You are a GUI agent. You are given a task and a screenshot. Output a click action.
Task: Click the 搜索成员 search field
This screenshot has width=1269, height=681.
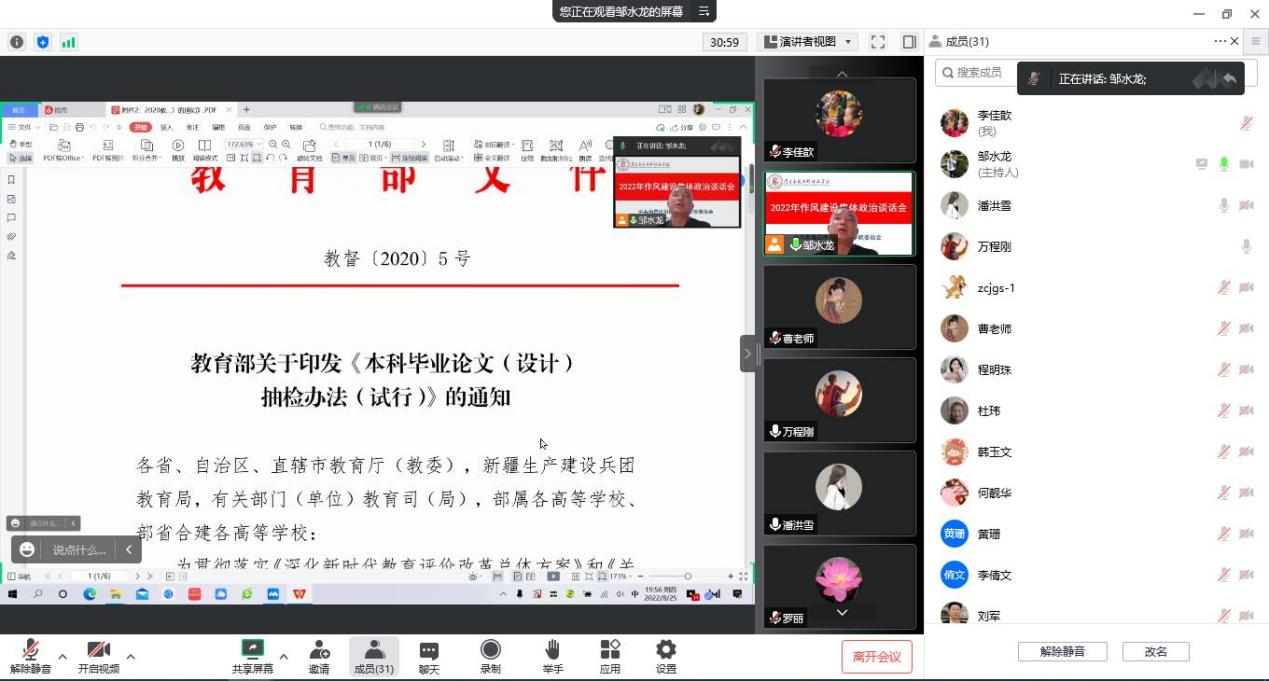pos(980,72)
